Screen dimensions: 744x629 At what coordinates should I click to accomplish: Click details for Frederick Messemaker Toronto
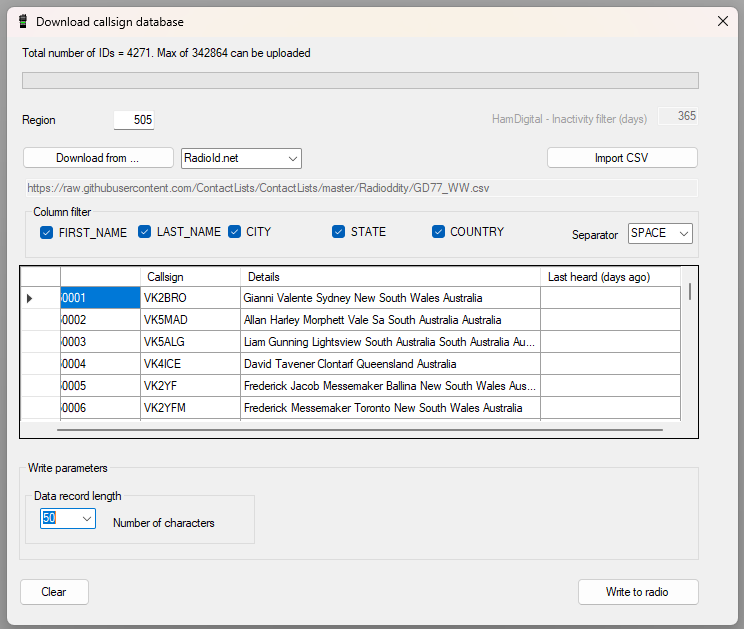pos(390,408)
